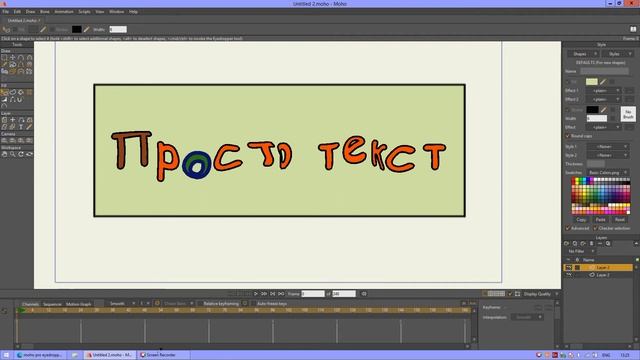Open the No Filter layers dropdown
Viewport: 640px width, 360px height.
point(581,251)
